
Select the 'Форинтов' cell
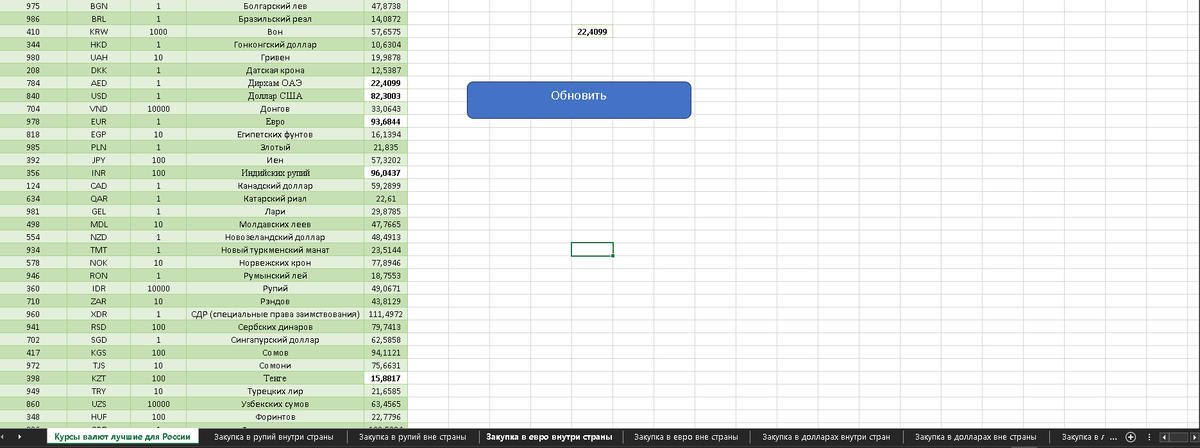275,417
